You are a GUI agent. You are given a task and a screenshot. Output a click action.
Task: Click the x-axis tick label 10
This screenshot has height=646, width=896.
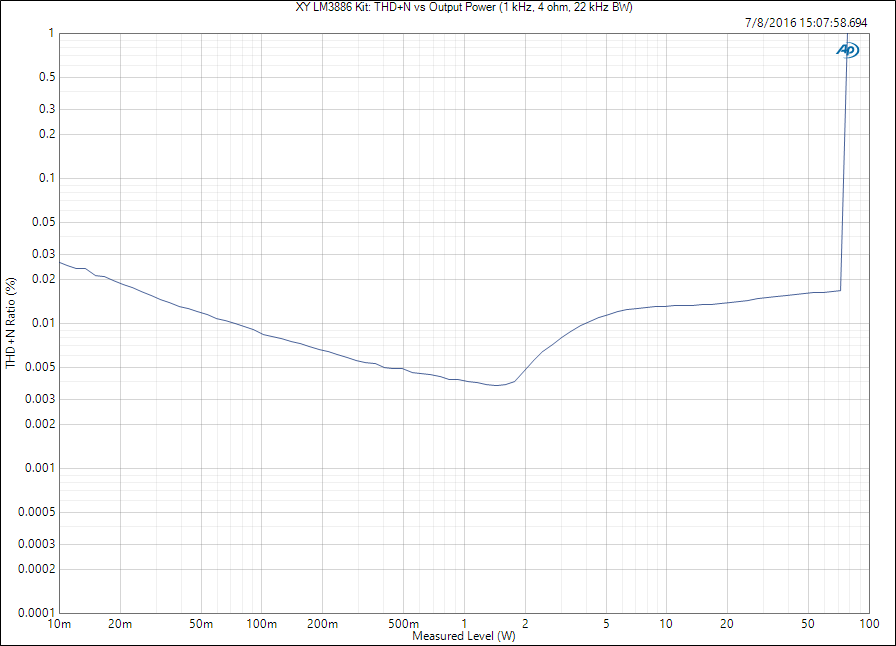tap(666, 624)
